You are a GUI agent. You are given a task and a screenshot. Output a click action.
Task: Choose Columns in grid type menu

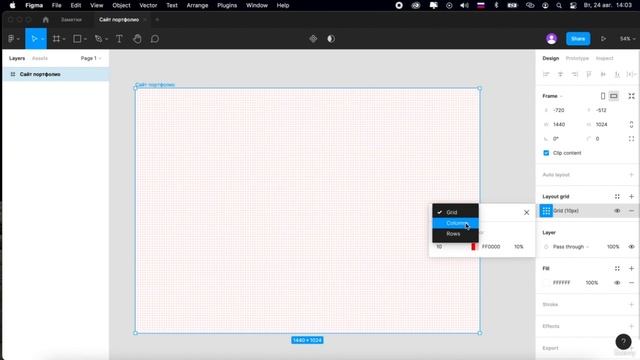click(x=456, y=223)
